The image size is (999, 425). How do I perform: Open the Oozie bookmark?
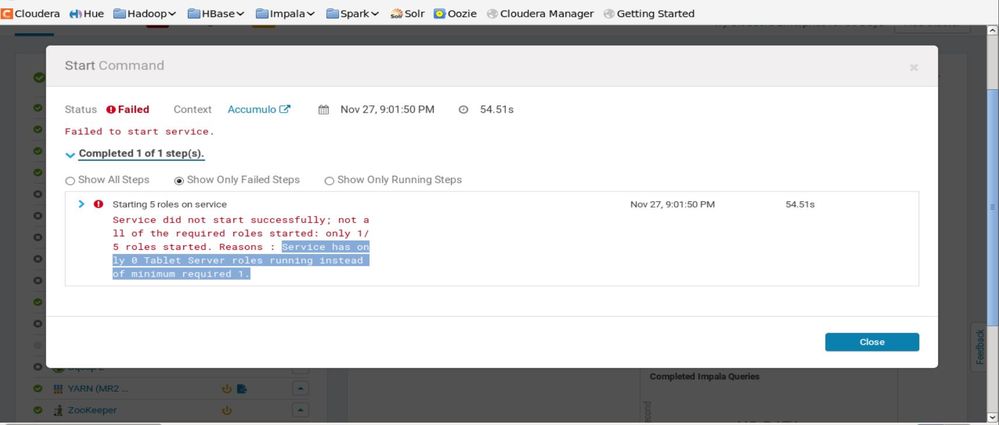(x=455, y=13)
